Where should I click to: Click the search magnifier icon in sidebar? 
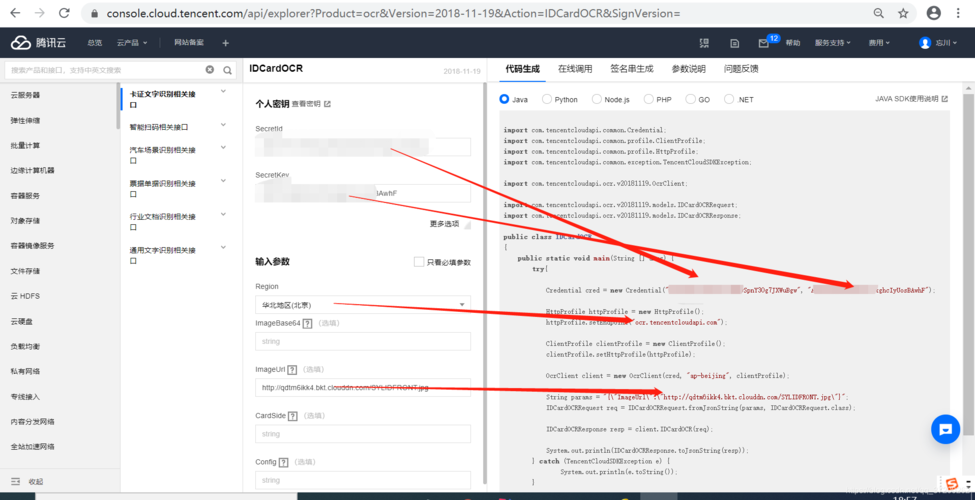coord(228,70)
